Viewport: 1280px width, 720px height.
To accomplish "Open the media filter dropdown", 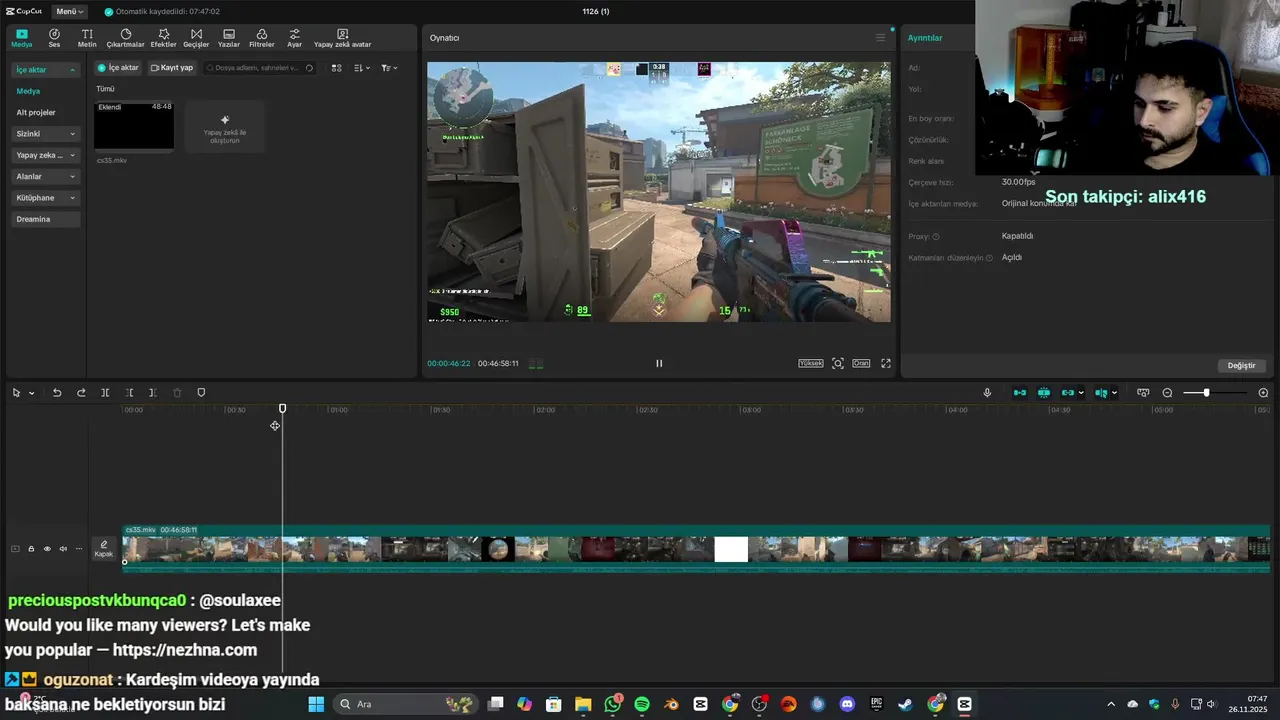I will click(389, 68).
